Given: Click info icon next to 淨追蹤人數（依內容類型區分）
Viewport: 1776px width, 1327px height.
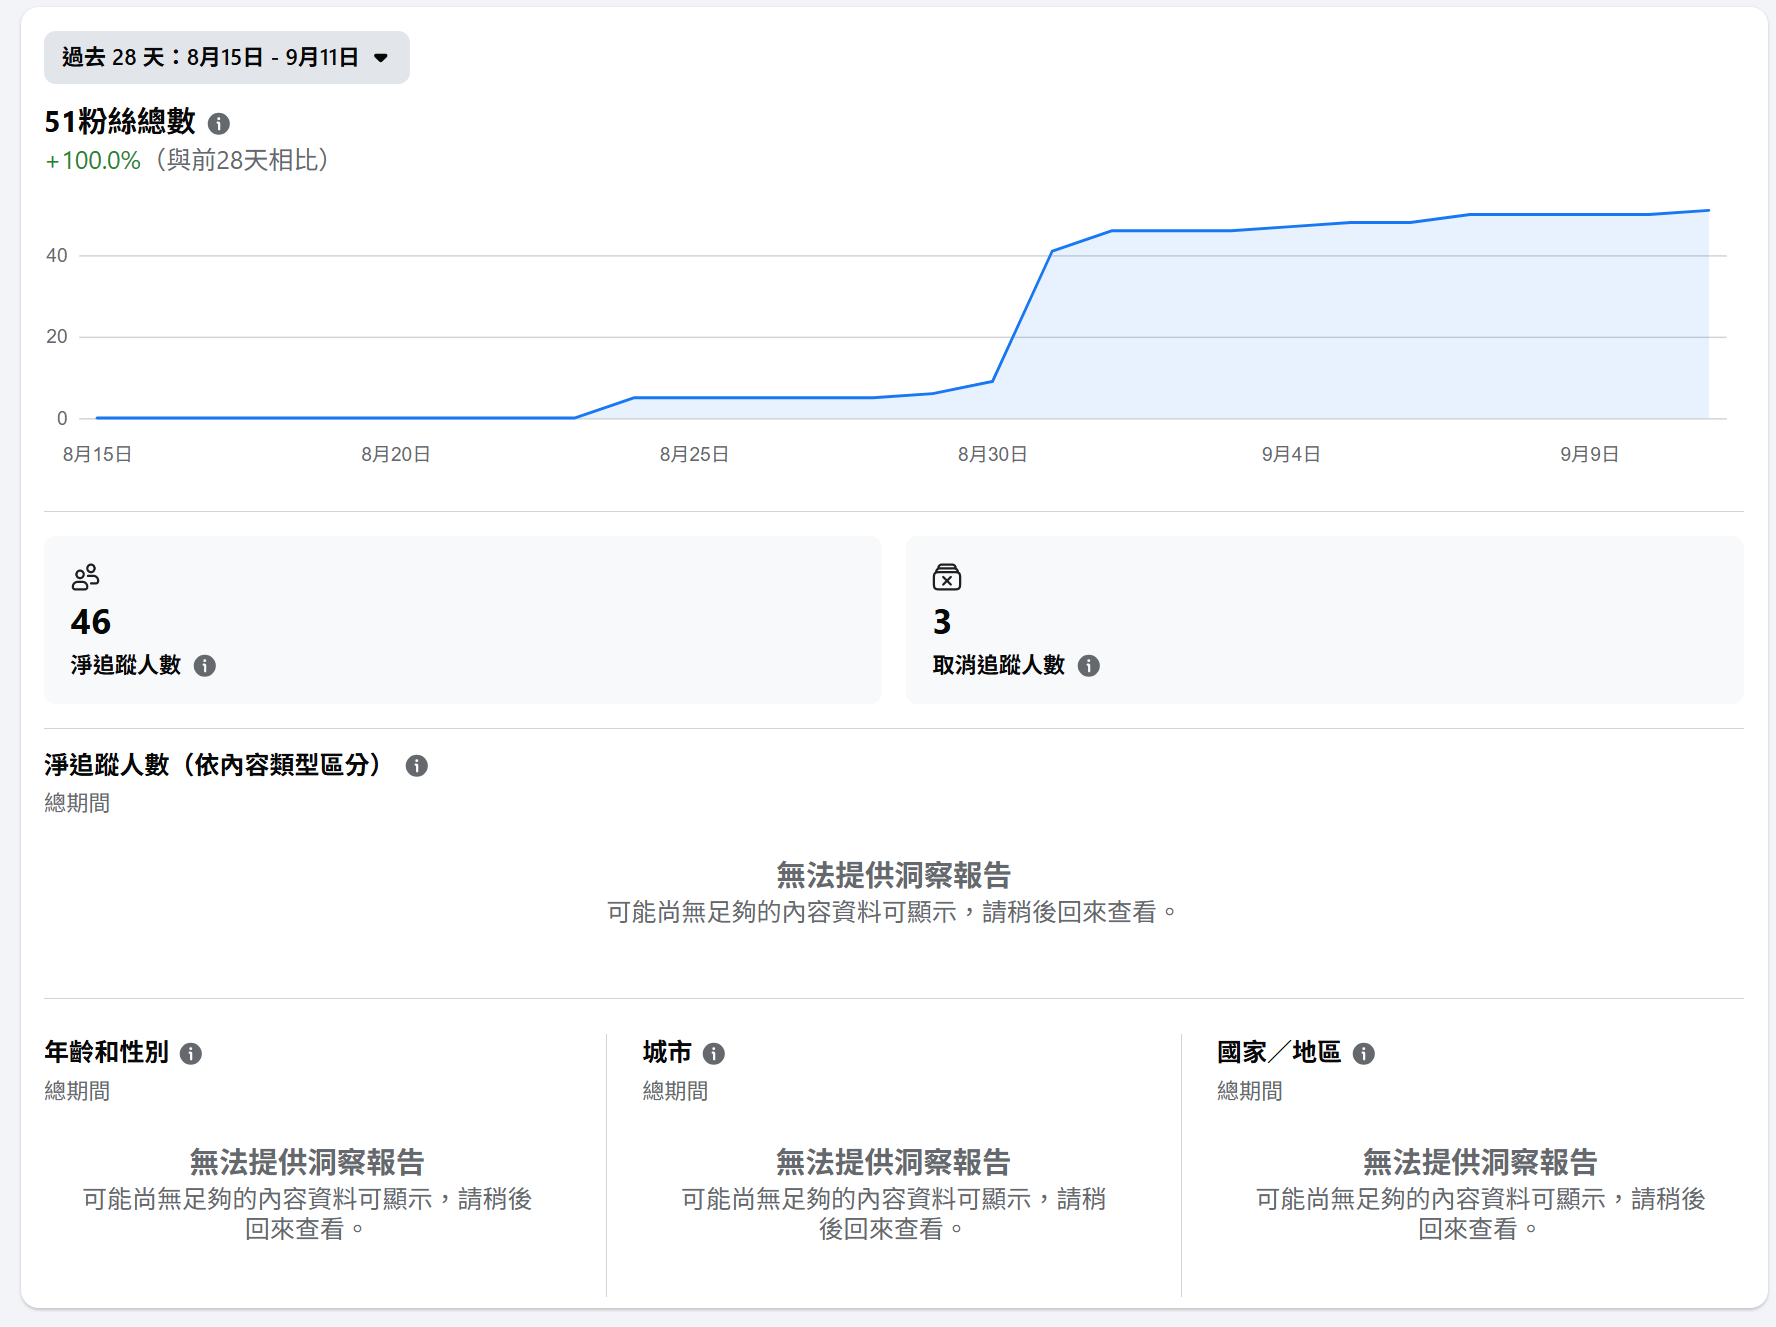Looking at the screenshot, I should tap(417, 766).
